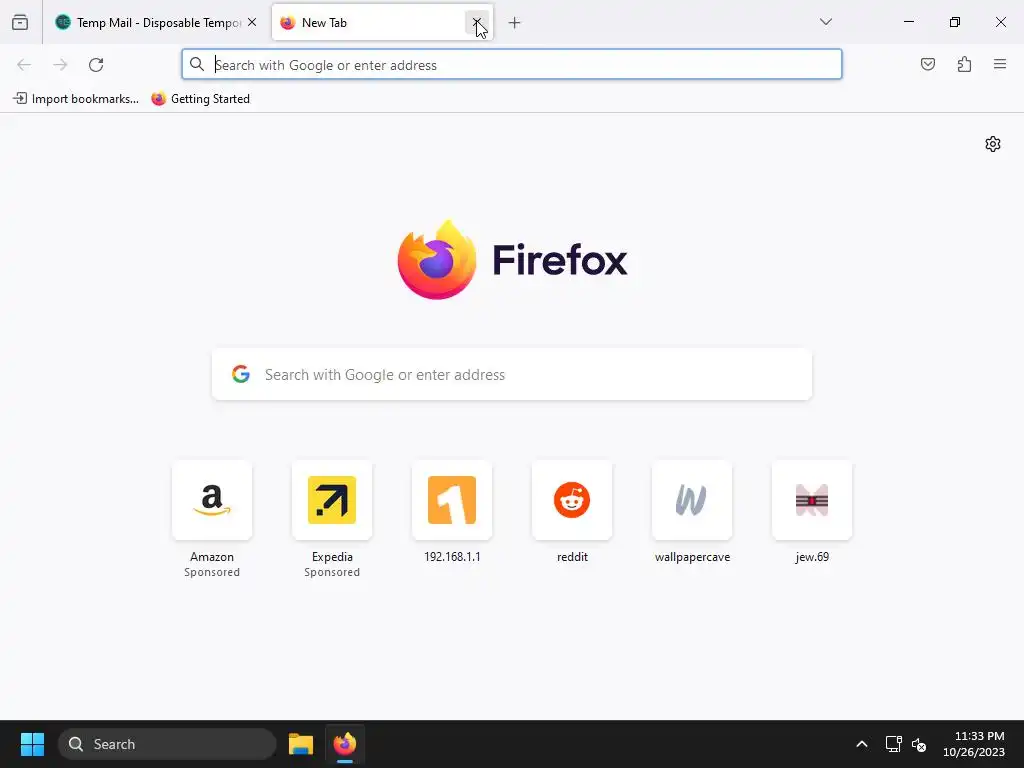Screen dimensions: 1024x768
Task: Go forward one page
Action: tap(60, 65)
